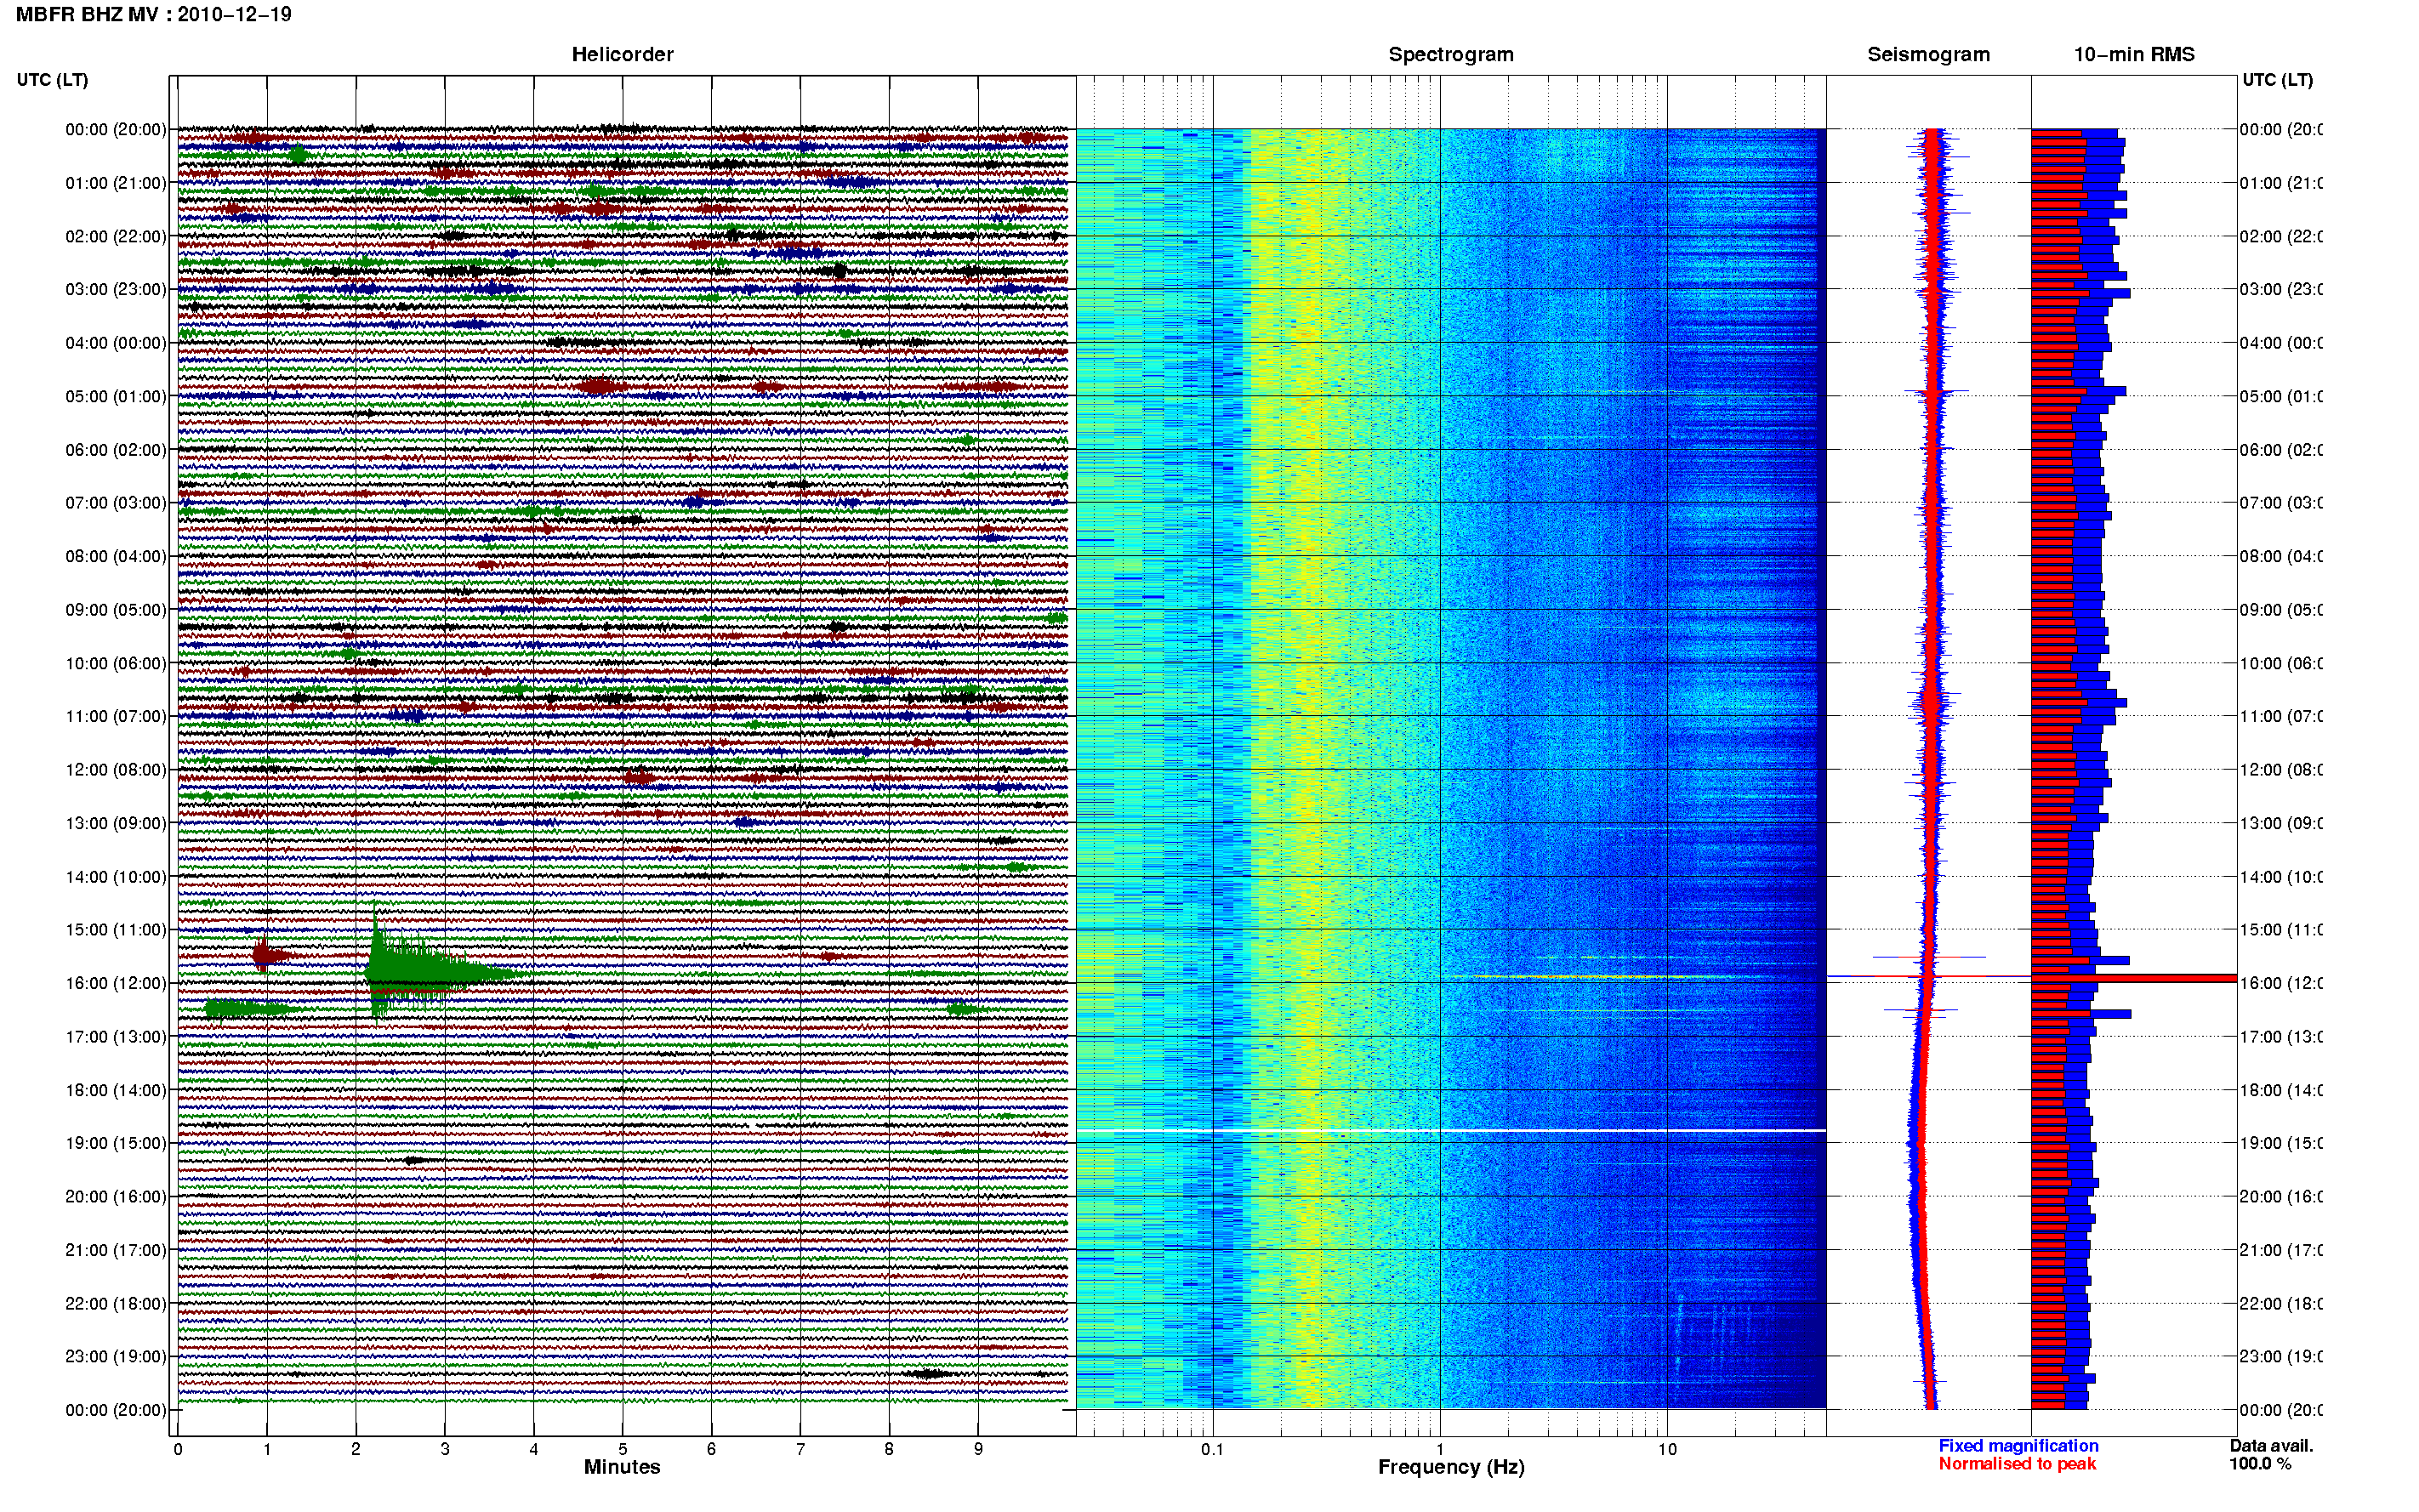This screenshot has width=2419, height=1512.
Task: Click the right-axis 12:00 time label
Action: [2281, 770]
